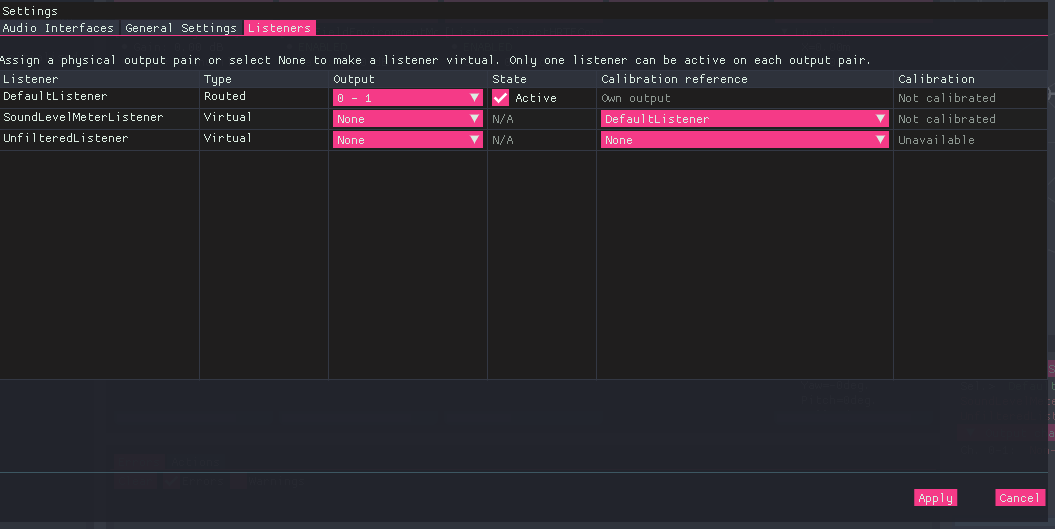Click Not calibrated status for DefaultListener

click(947, 98)
